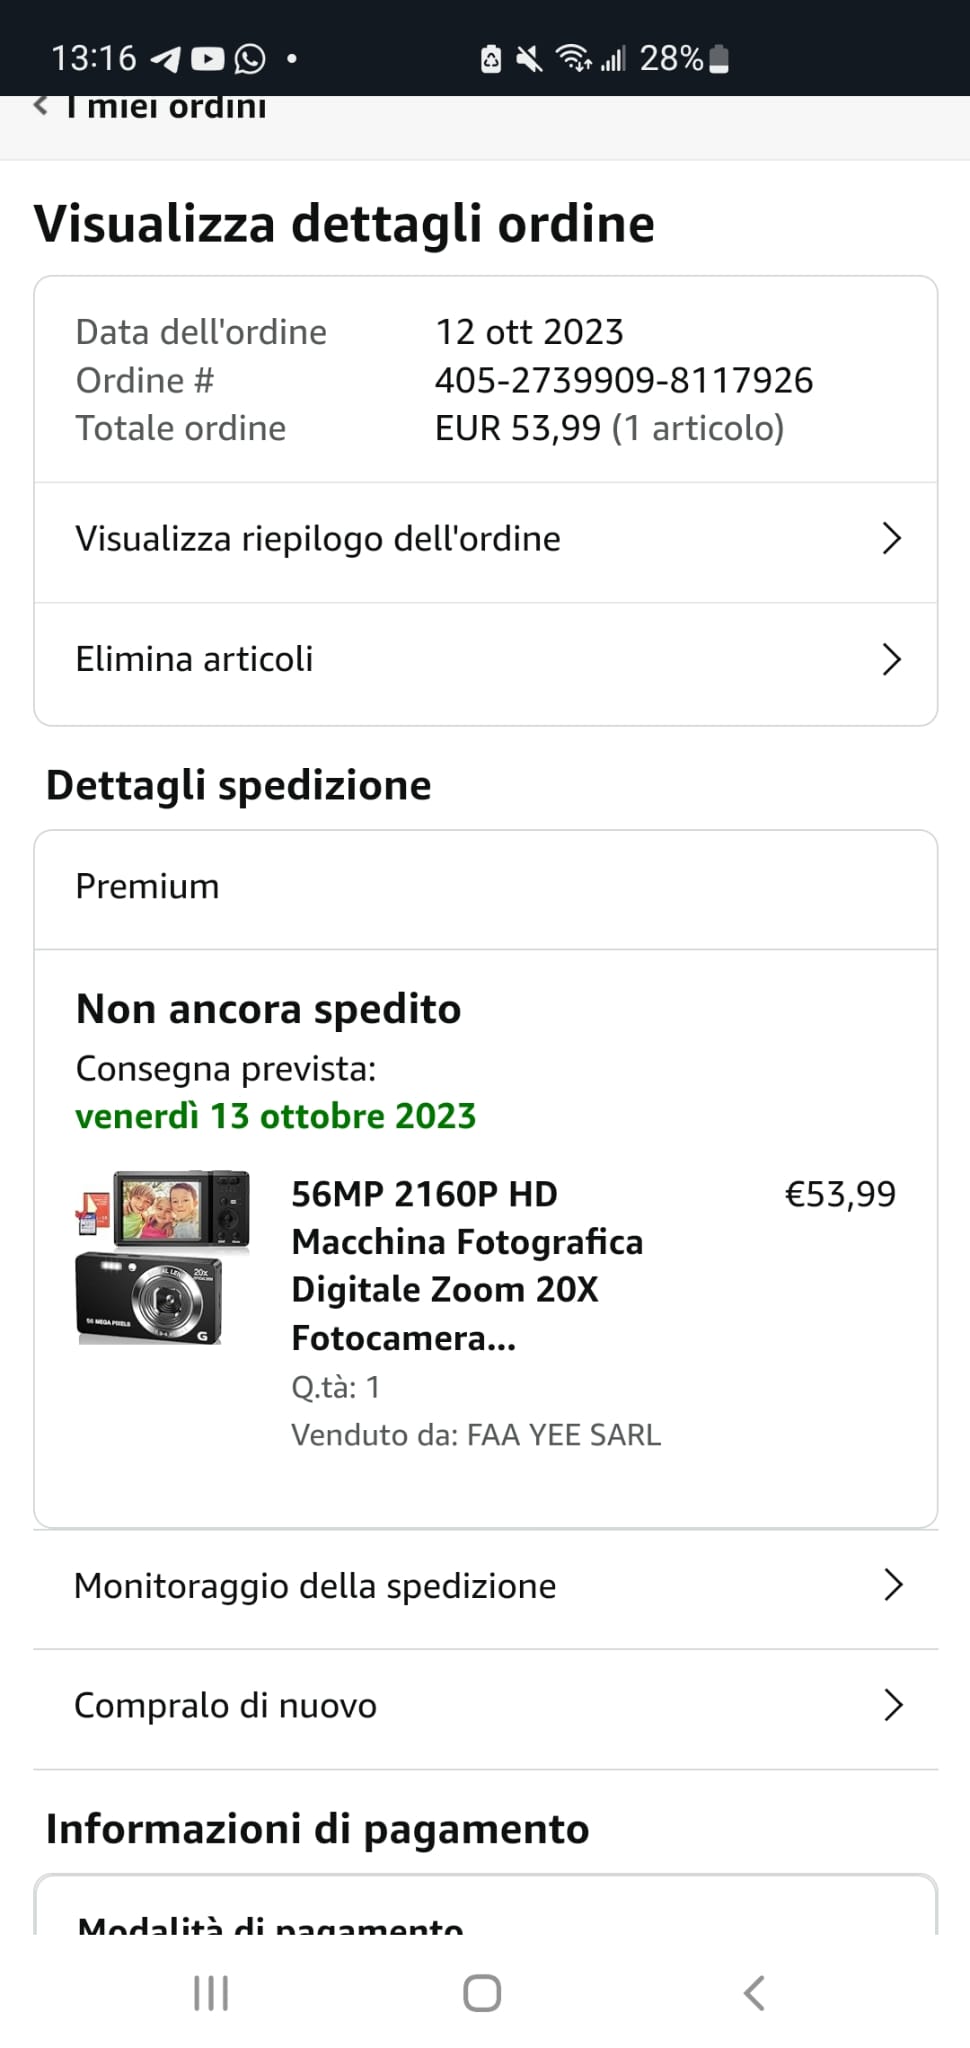
Task: Tap the muted sound status icon
Action: tap(529, 59)
